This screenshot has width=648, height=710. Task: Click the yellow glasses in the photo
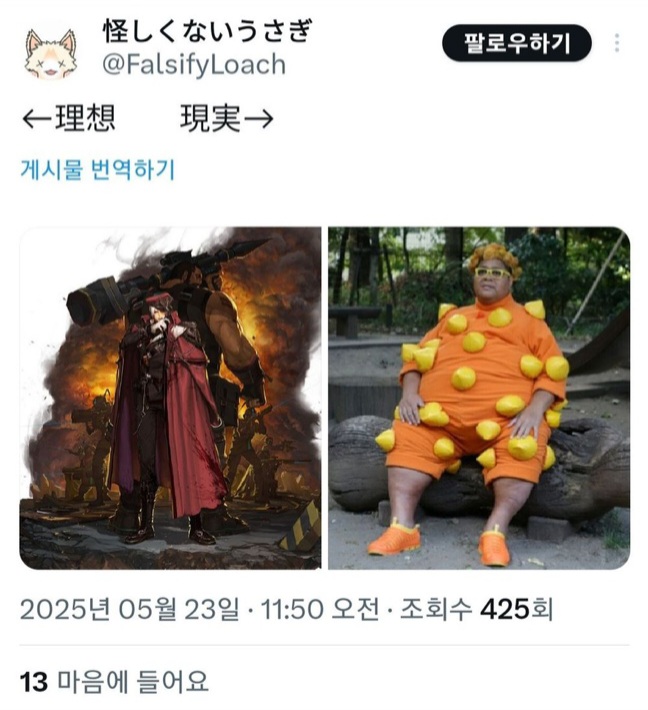pos(493,273)
